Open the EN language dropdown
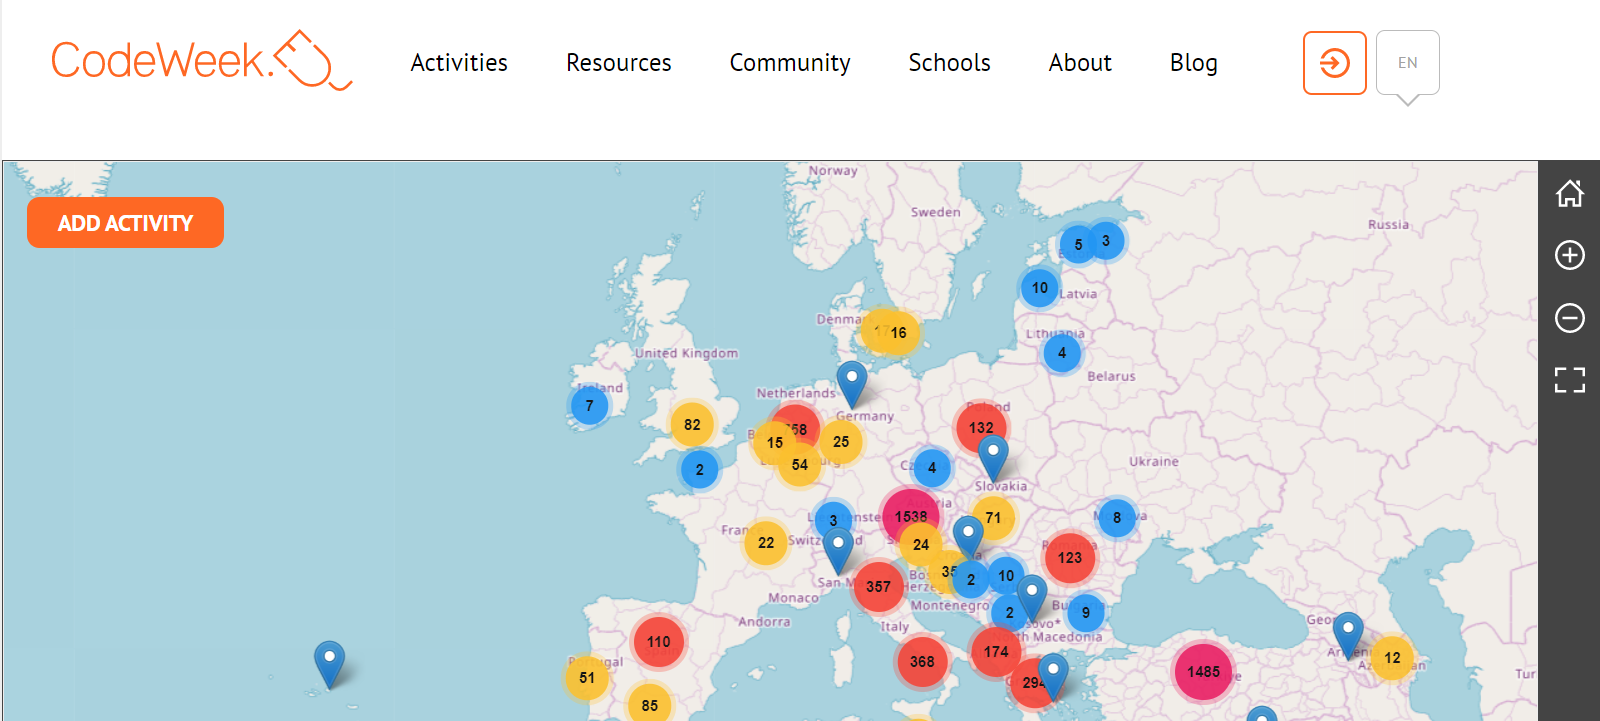This screenshot has width=1600, height=721. tap(1407, 63)
